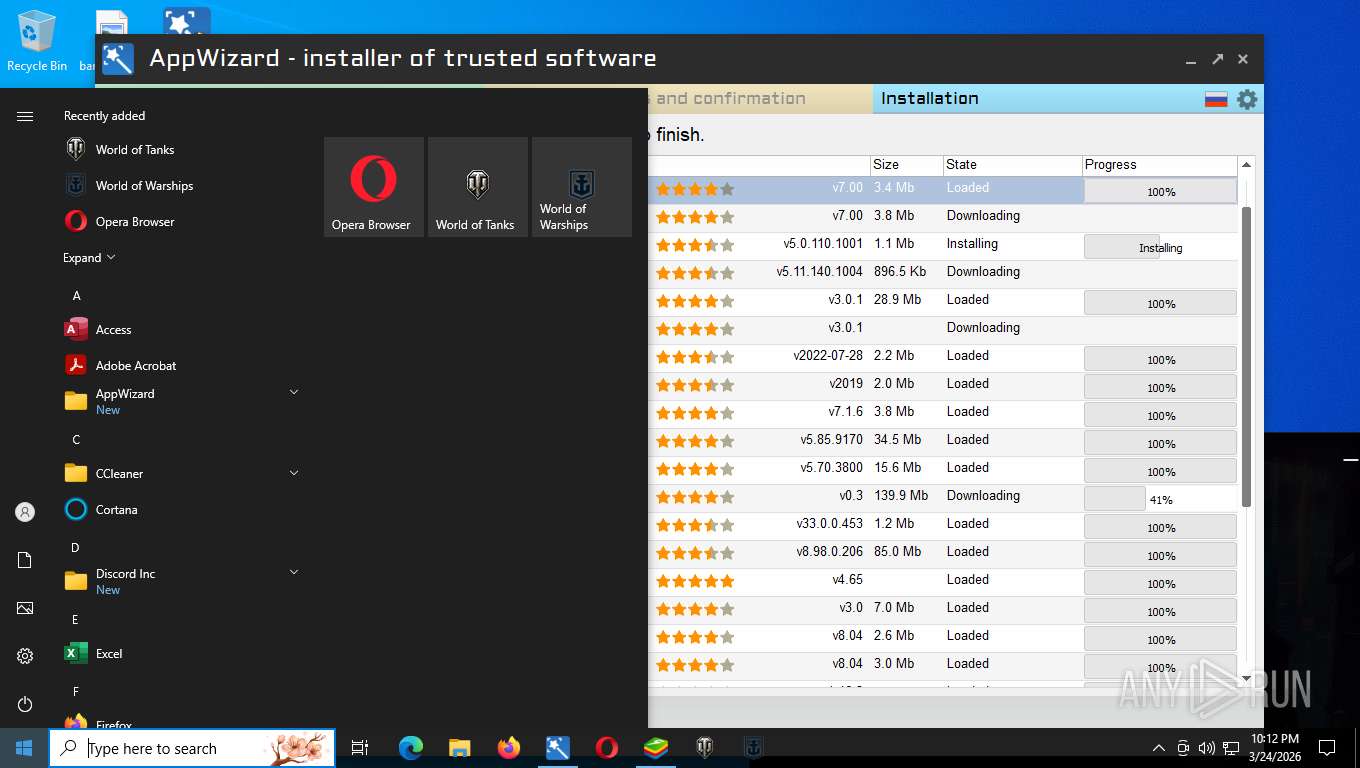Launch World of Warships pinned tile

point(581,187)
